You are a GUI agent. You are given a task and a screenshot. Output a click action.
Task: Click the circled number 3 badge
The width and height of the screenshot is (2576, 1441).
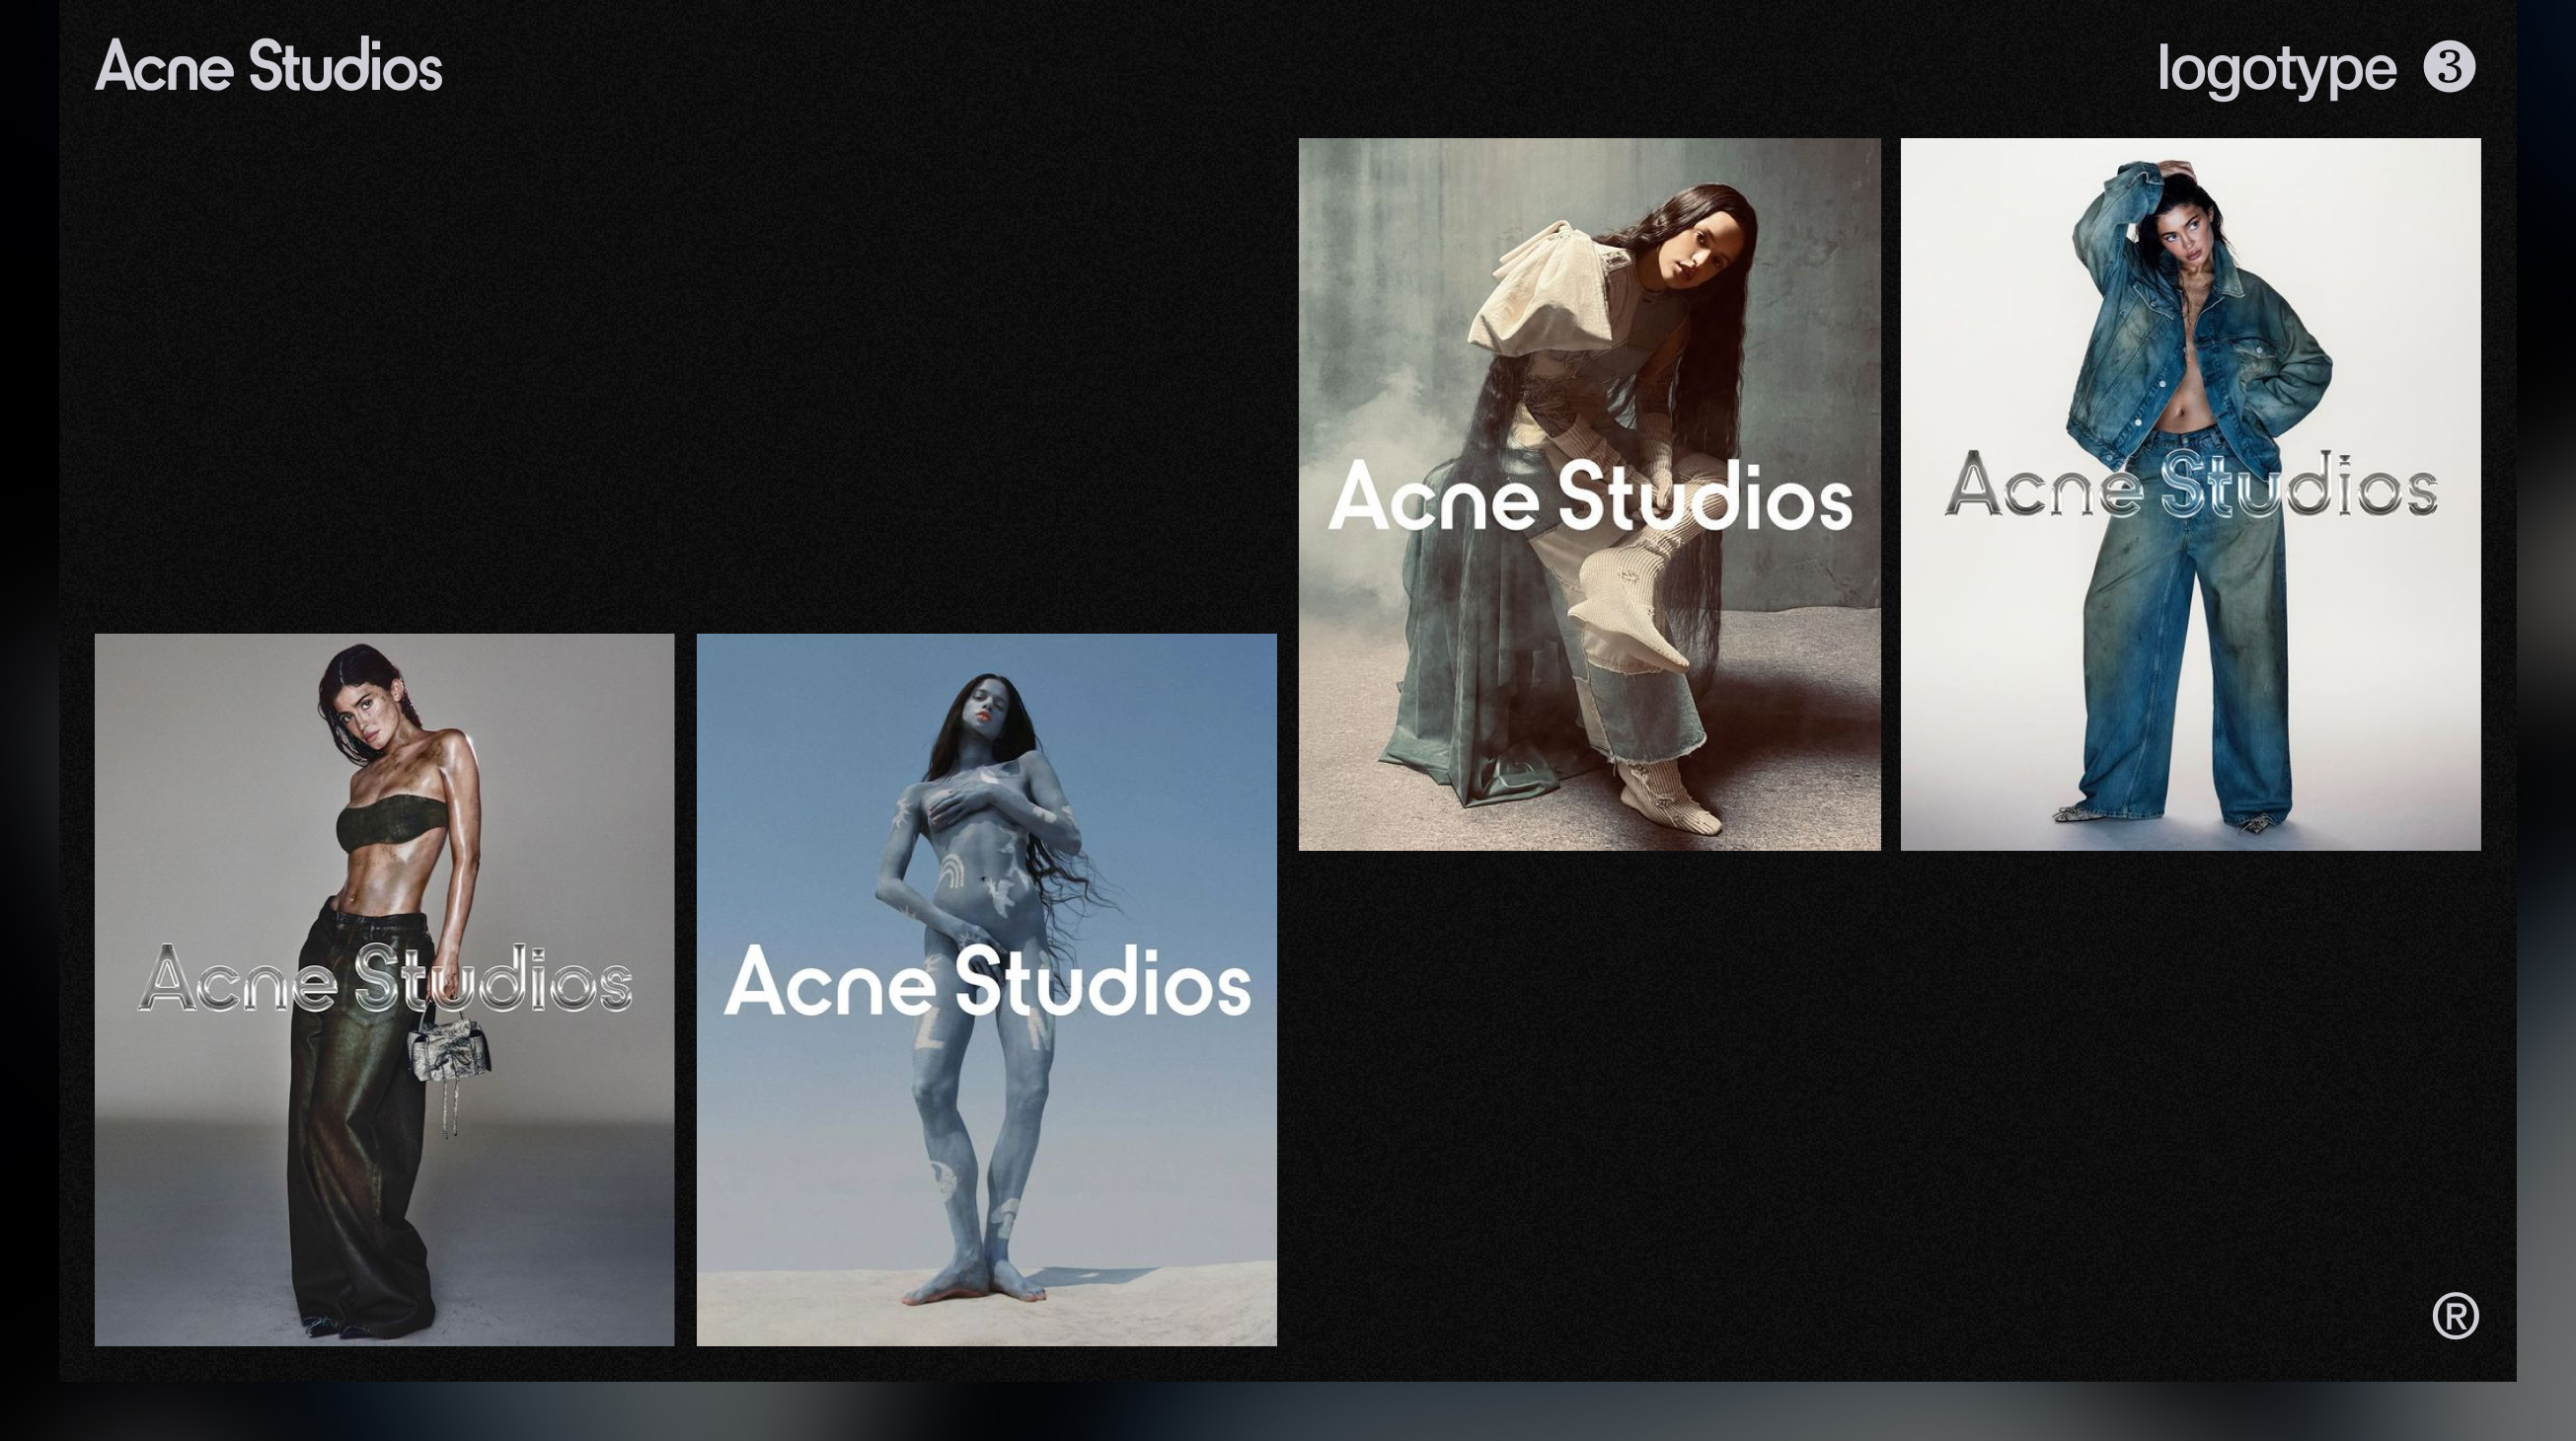[2448, 67]
